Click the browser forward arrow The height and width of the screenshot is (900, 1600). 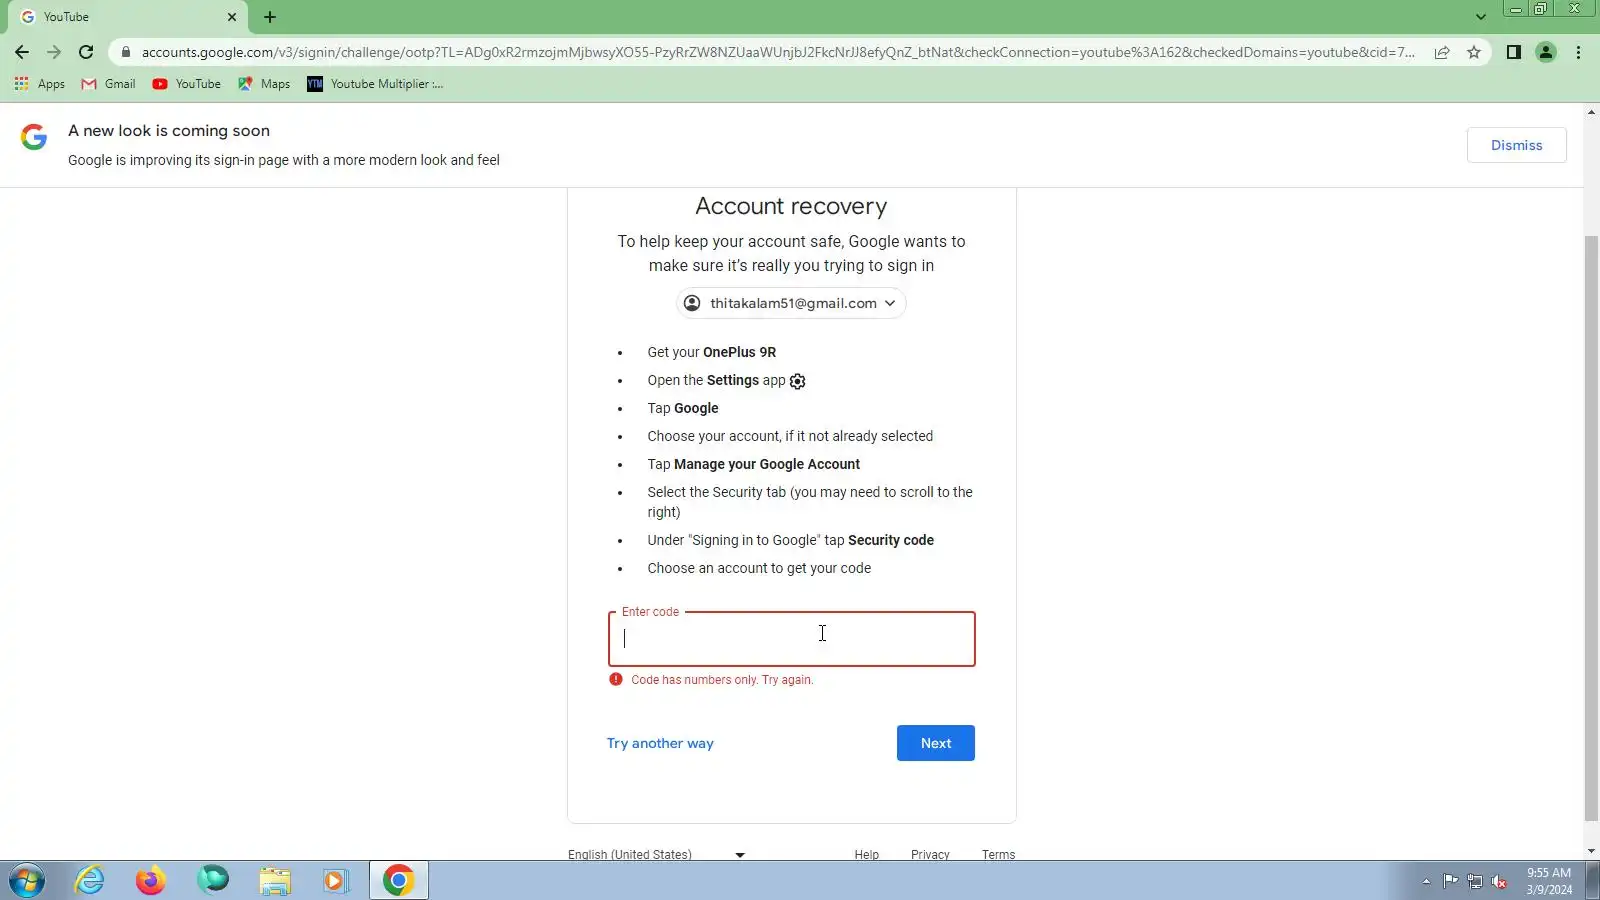tap(54, 52)
